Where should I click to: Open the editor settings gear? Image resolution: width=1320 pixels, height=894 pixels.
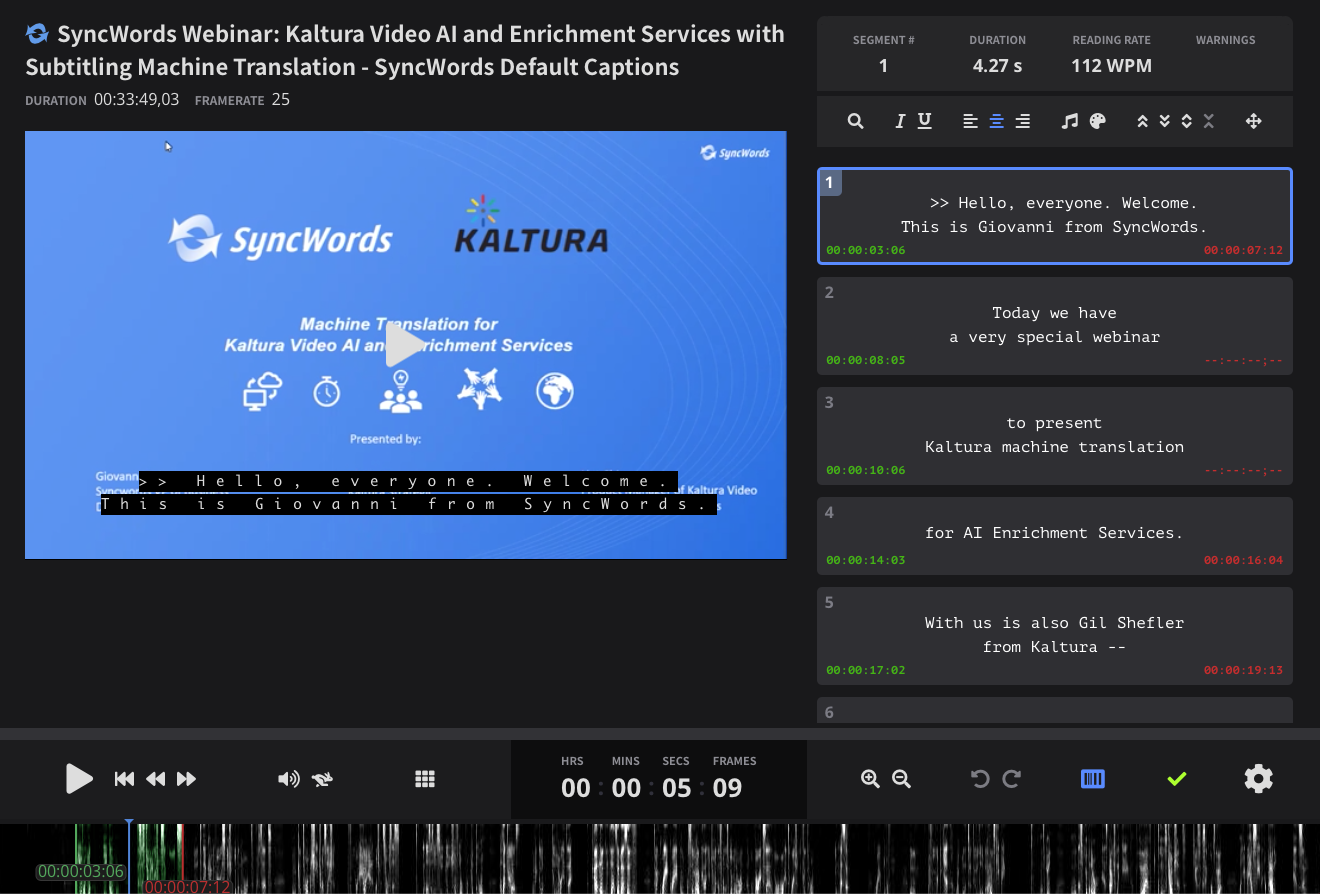coord(1258,778)
